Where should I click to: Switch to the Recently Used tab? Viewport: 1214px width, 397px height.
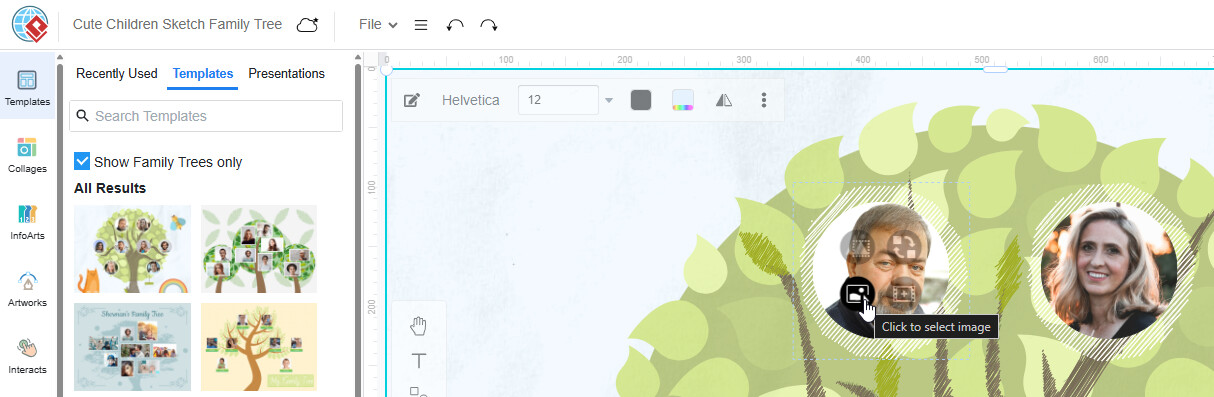(117, 73)
